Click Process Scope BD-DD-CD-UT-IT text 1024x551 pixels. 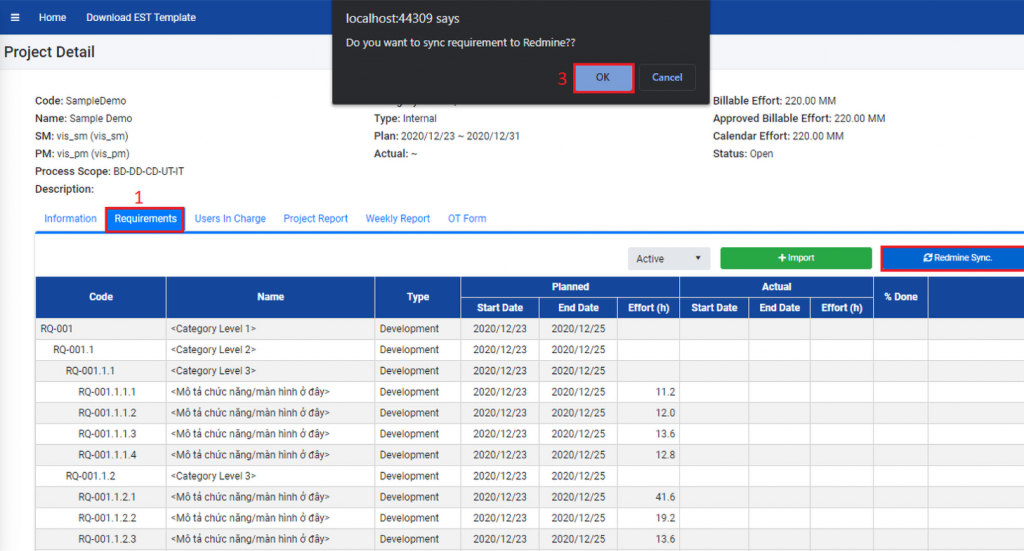[x=110, y=172]
